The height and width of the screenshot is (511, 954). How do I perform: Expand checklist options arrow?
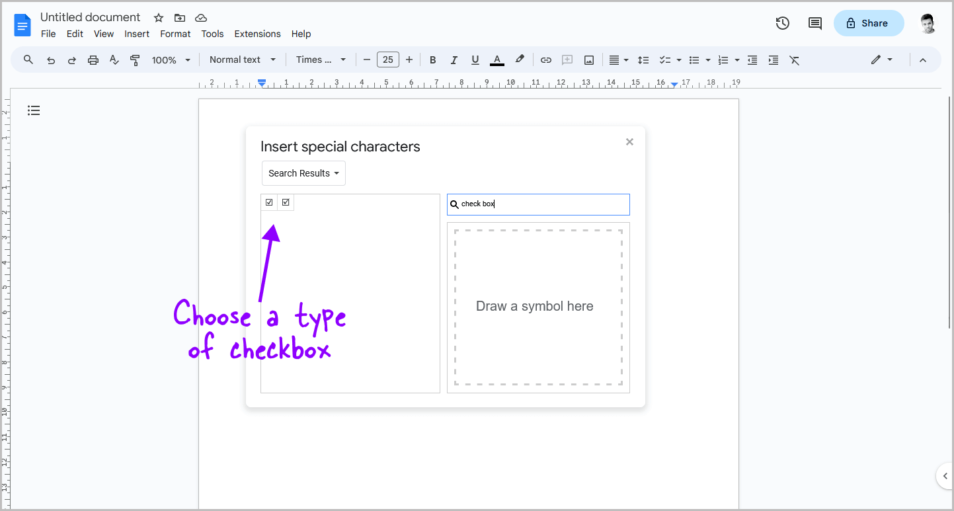pos(678,60)
